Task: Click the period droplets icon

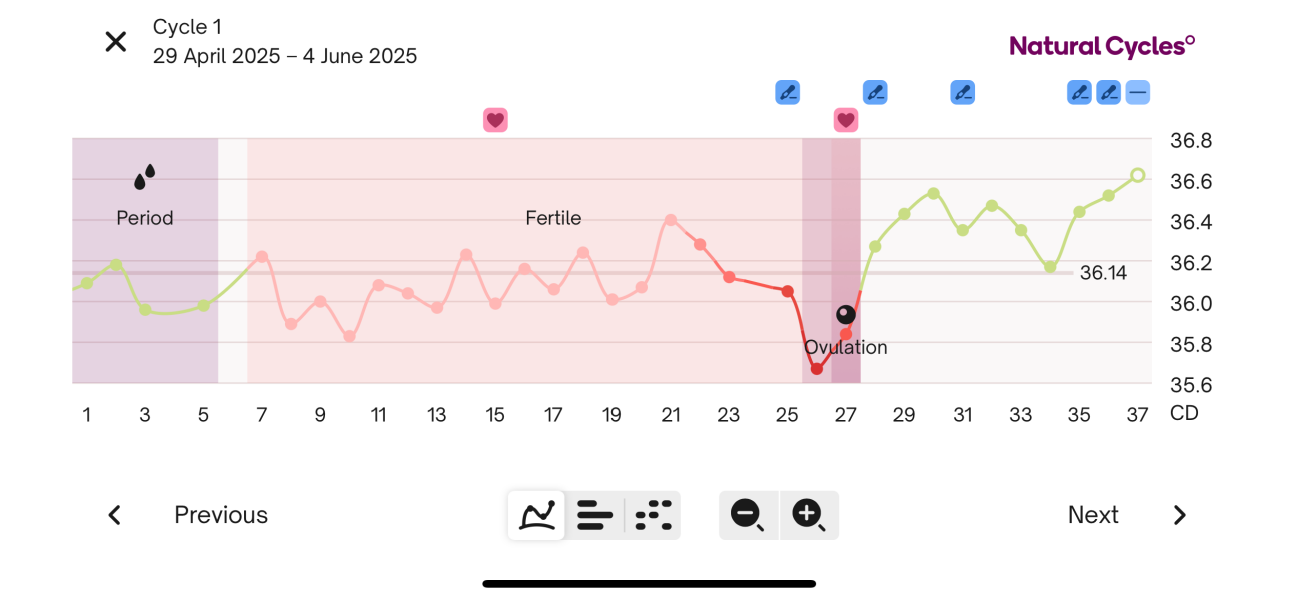Action: (x=143, y=177)
